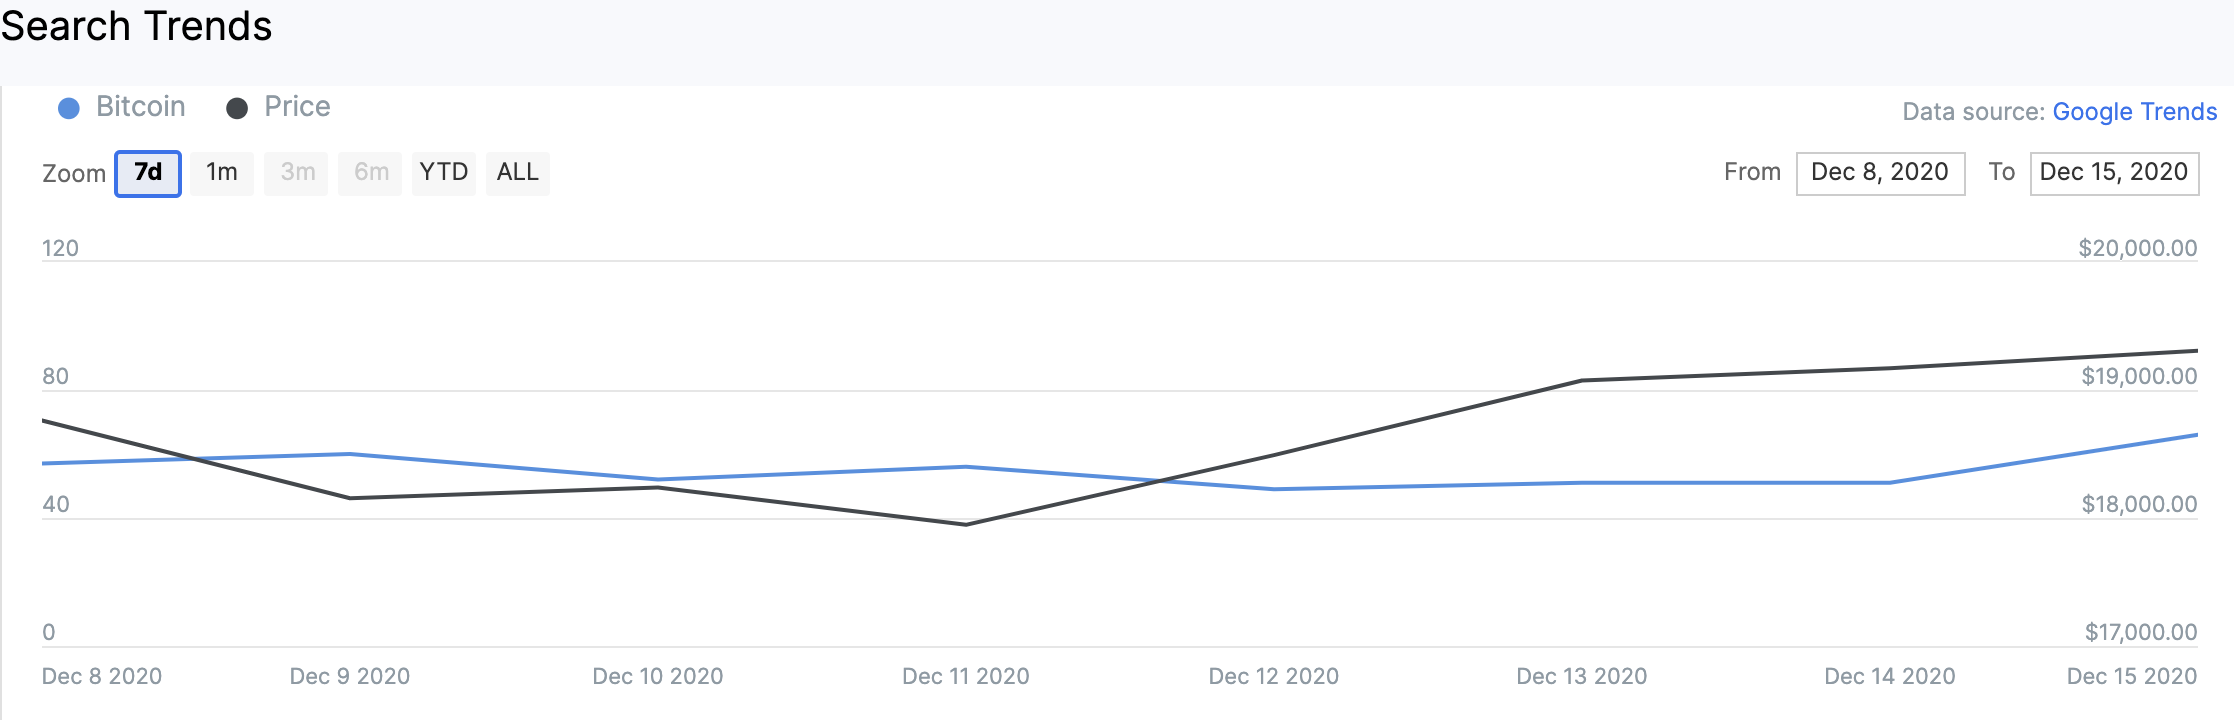Click the $19,000.00 y-axis label
Viewport: 2234px width, 720px height.
click(x=2139, y=377)
